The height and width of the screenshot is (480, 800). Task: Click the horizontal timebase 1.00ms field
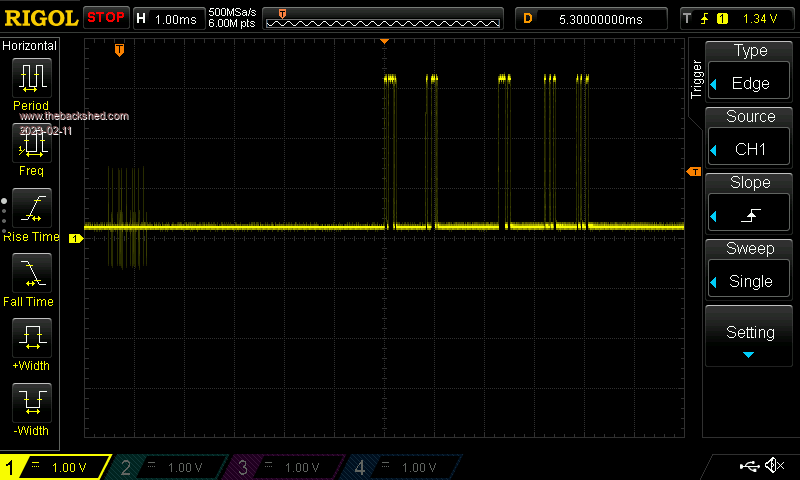174,18
